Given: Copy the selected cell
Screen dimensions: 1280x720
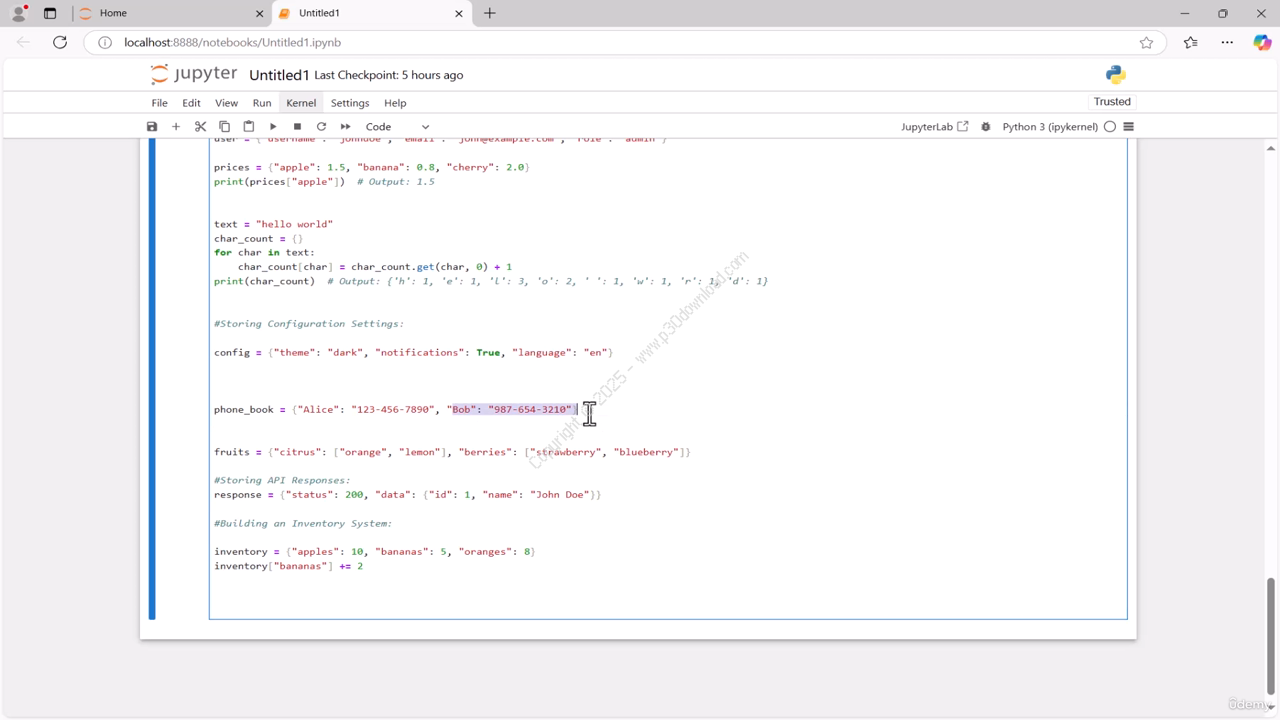Looking at the screenshot, I should click(x=224, y=127).
